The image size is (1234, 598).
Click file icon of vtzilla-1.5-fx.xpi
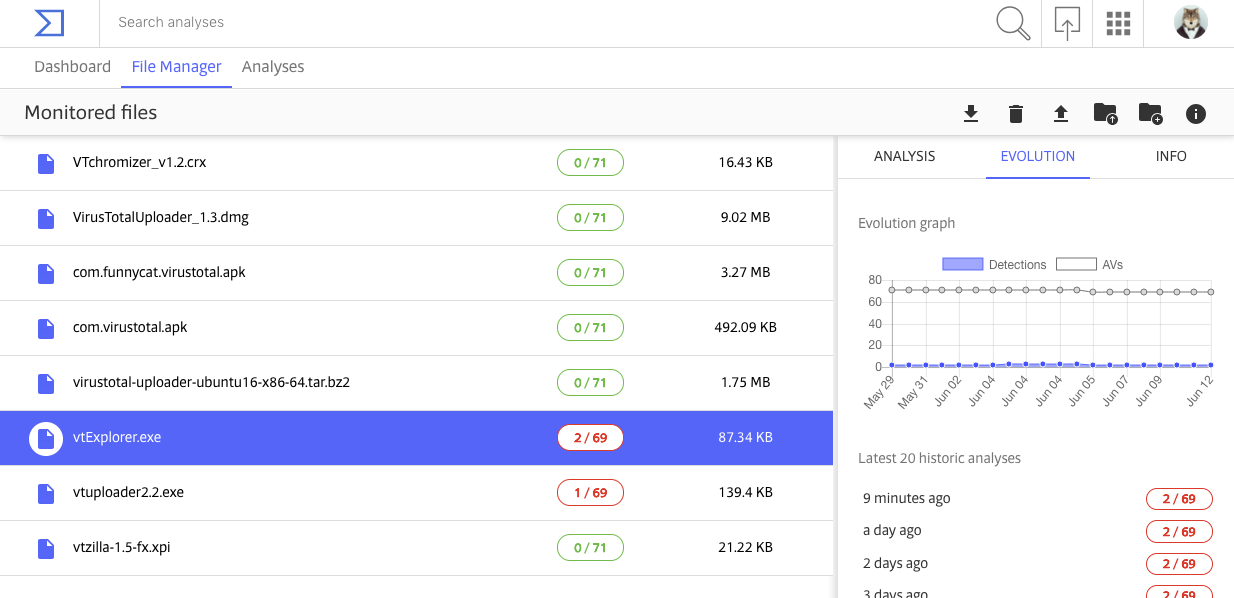[x=46, y=548]
